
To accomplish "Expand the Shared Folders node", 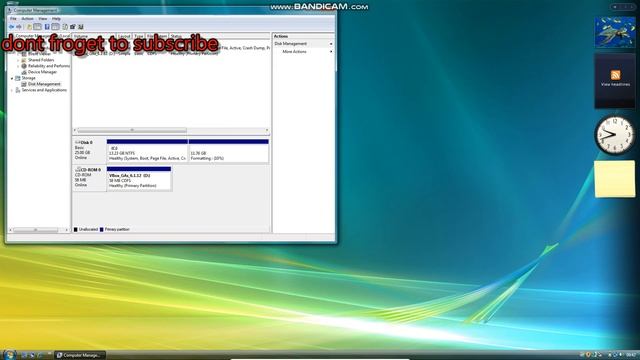I will [x=18, y=60].
